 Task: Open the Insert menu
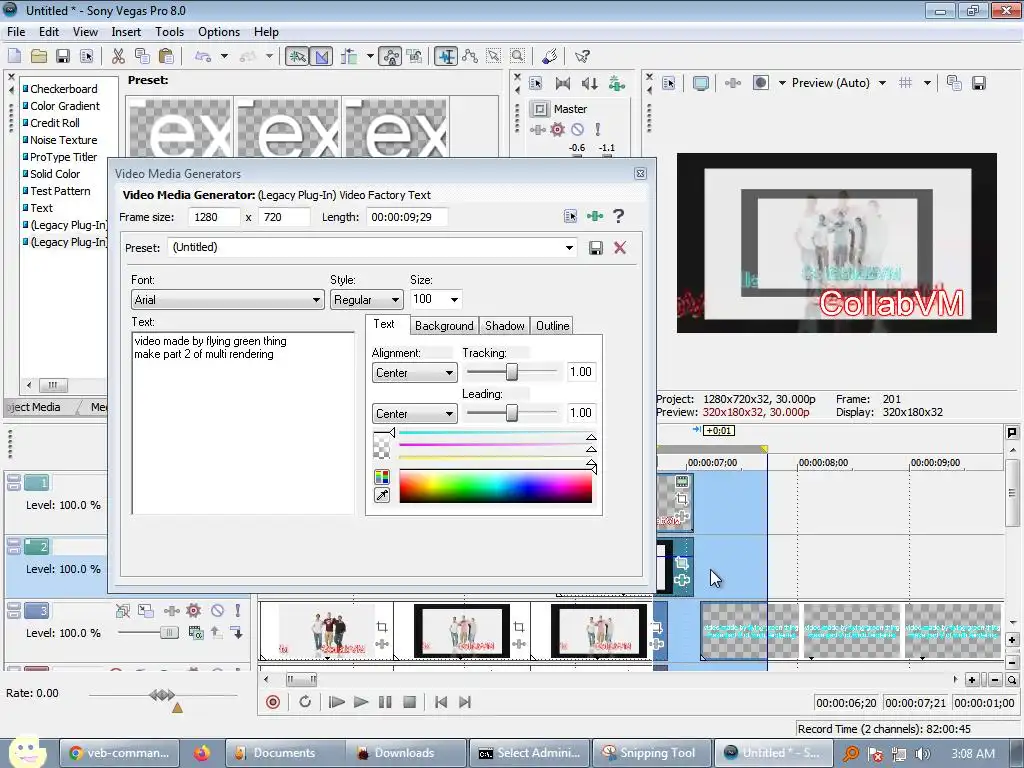pyautogui.click(x=126, y=31)
